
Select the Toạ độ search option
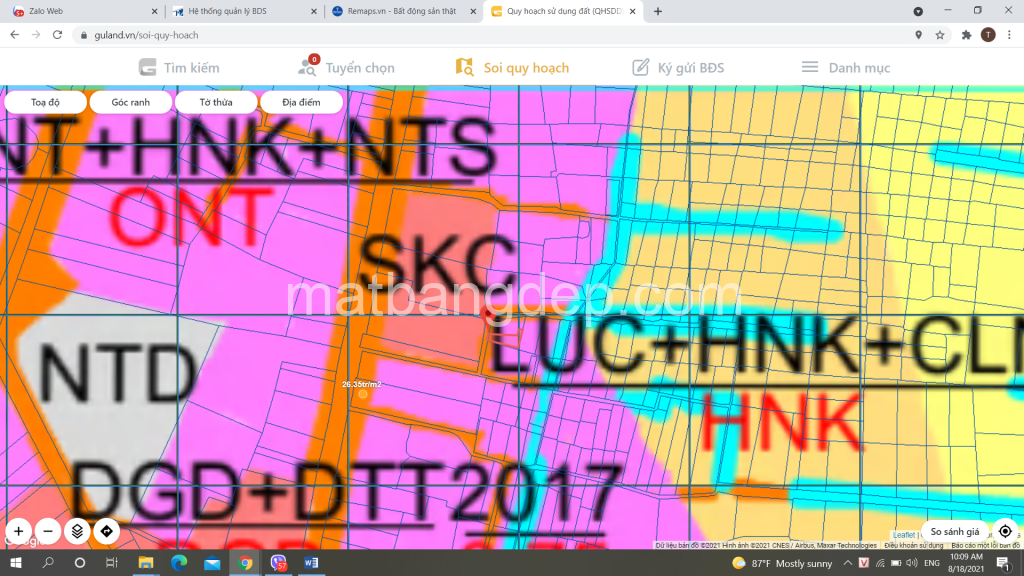(x=45, y=102)
